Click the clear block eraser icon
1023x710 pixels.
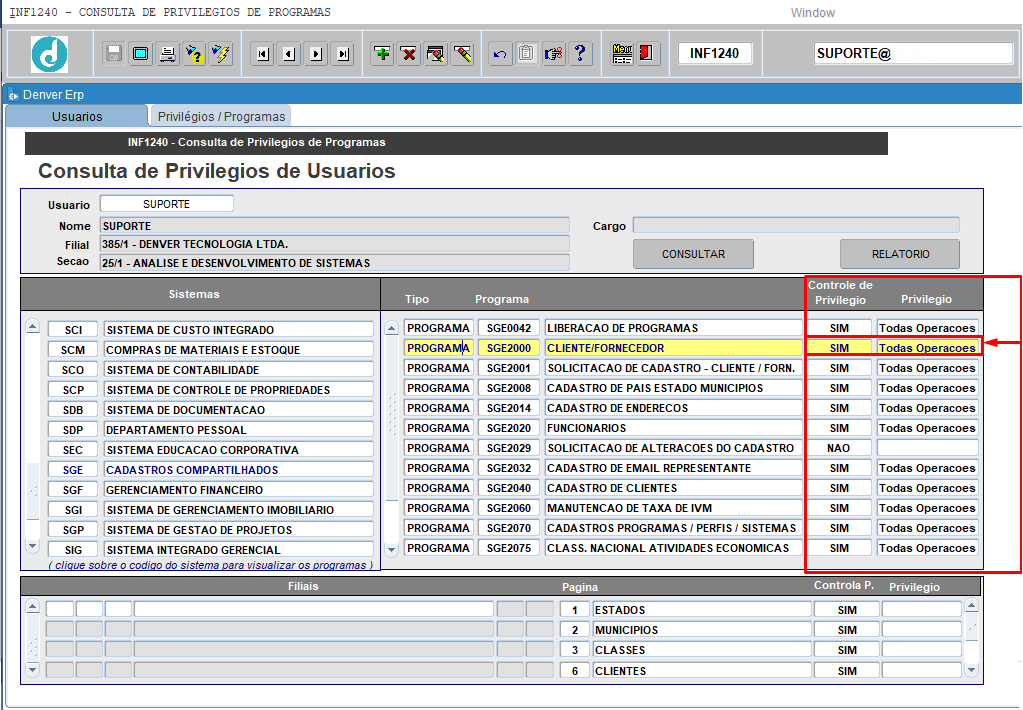(x=436, y=54)
